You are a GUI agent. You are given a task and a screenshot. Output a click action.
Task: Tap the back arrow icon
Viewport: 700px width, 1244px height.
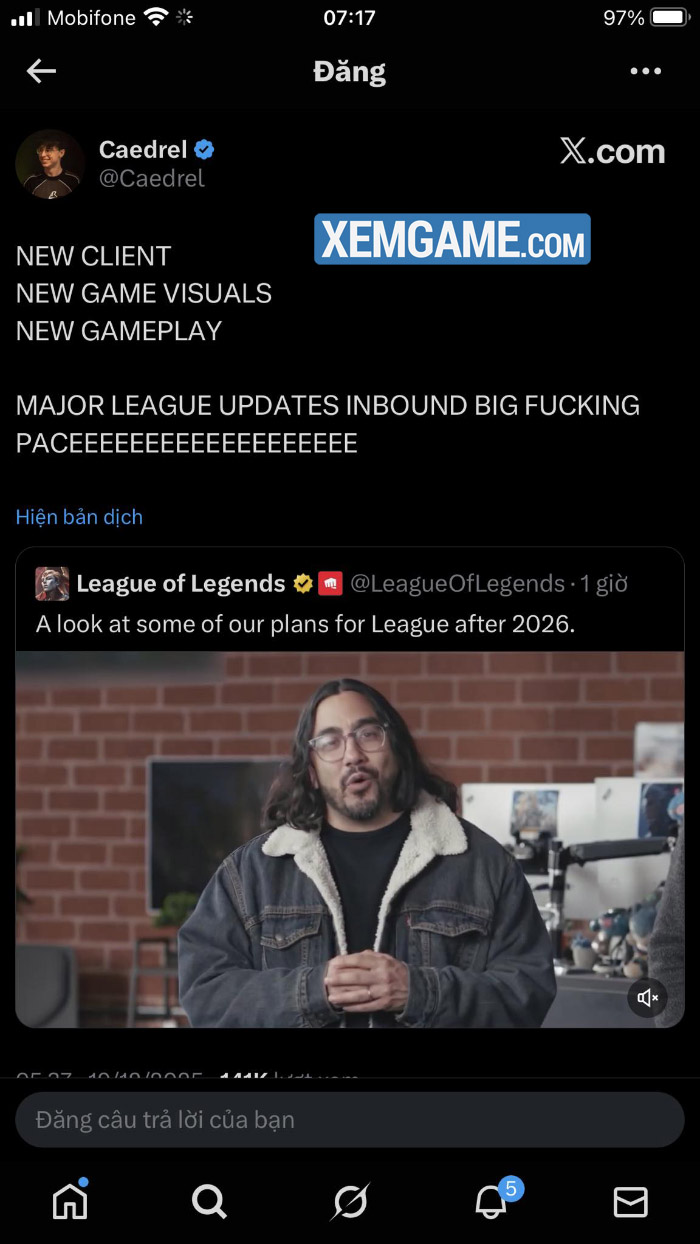point(41,71)
